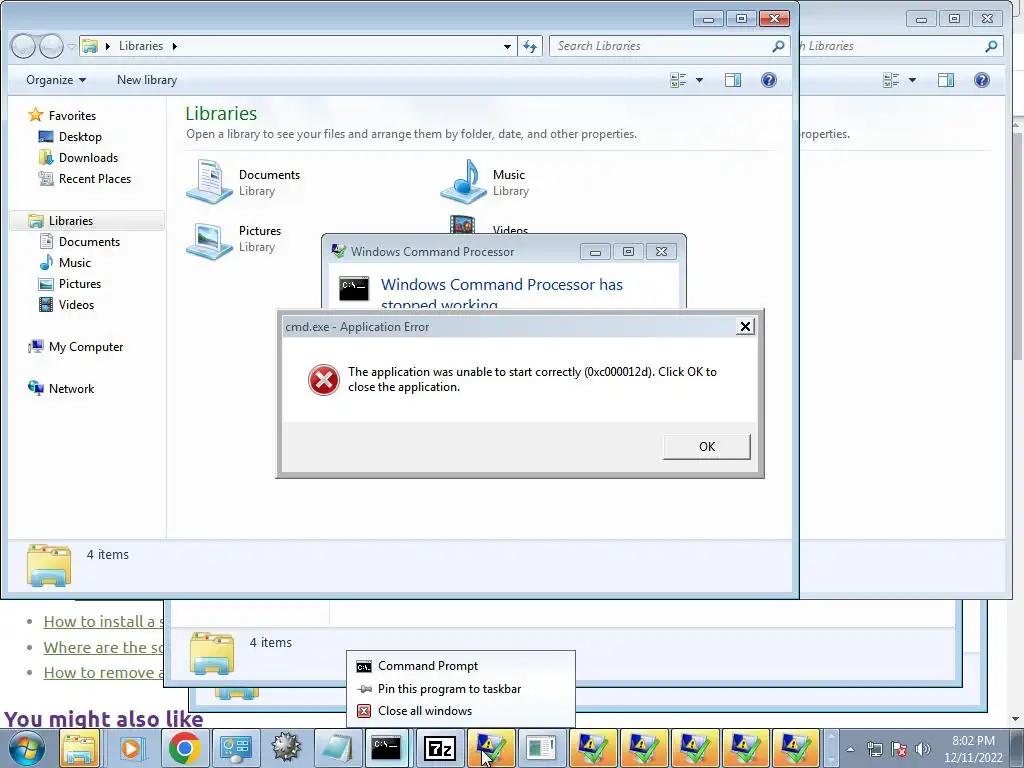This screenshot has width=1024, height=768.
Task: Open My Computer in the navigation pane
Action: click(86, 347)
